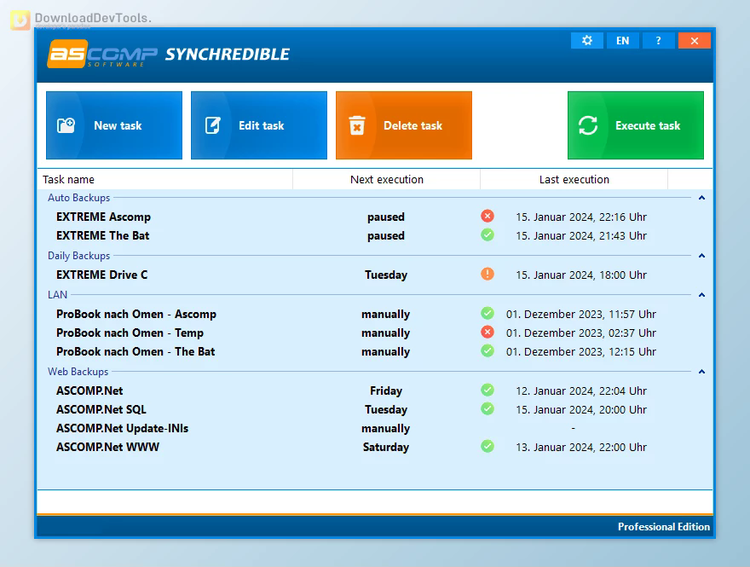This screenshot has width=750, height=567.
Task: Click the '12. Januar 2024, 22:04 Uhr' timestamp
Action: 581,390
